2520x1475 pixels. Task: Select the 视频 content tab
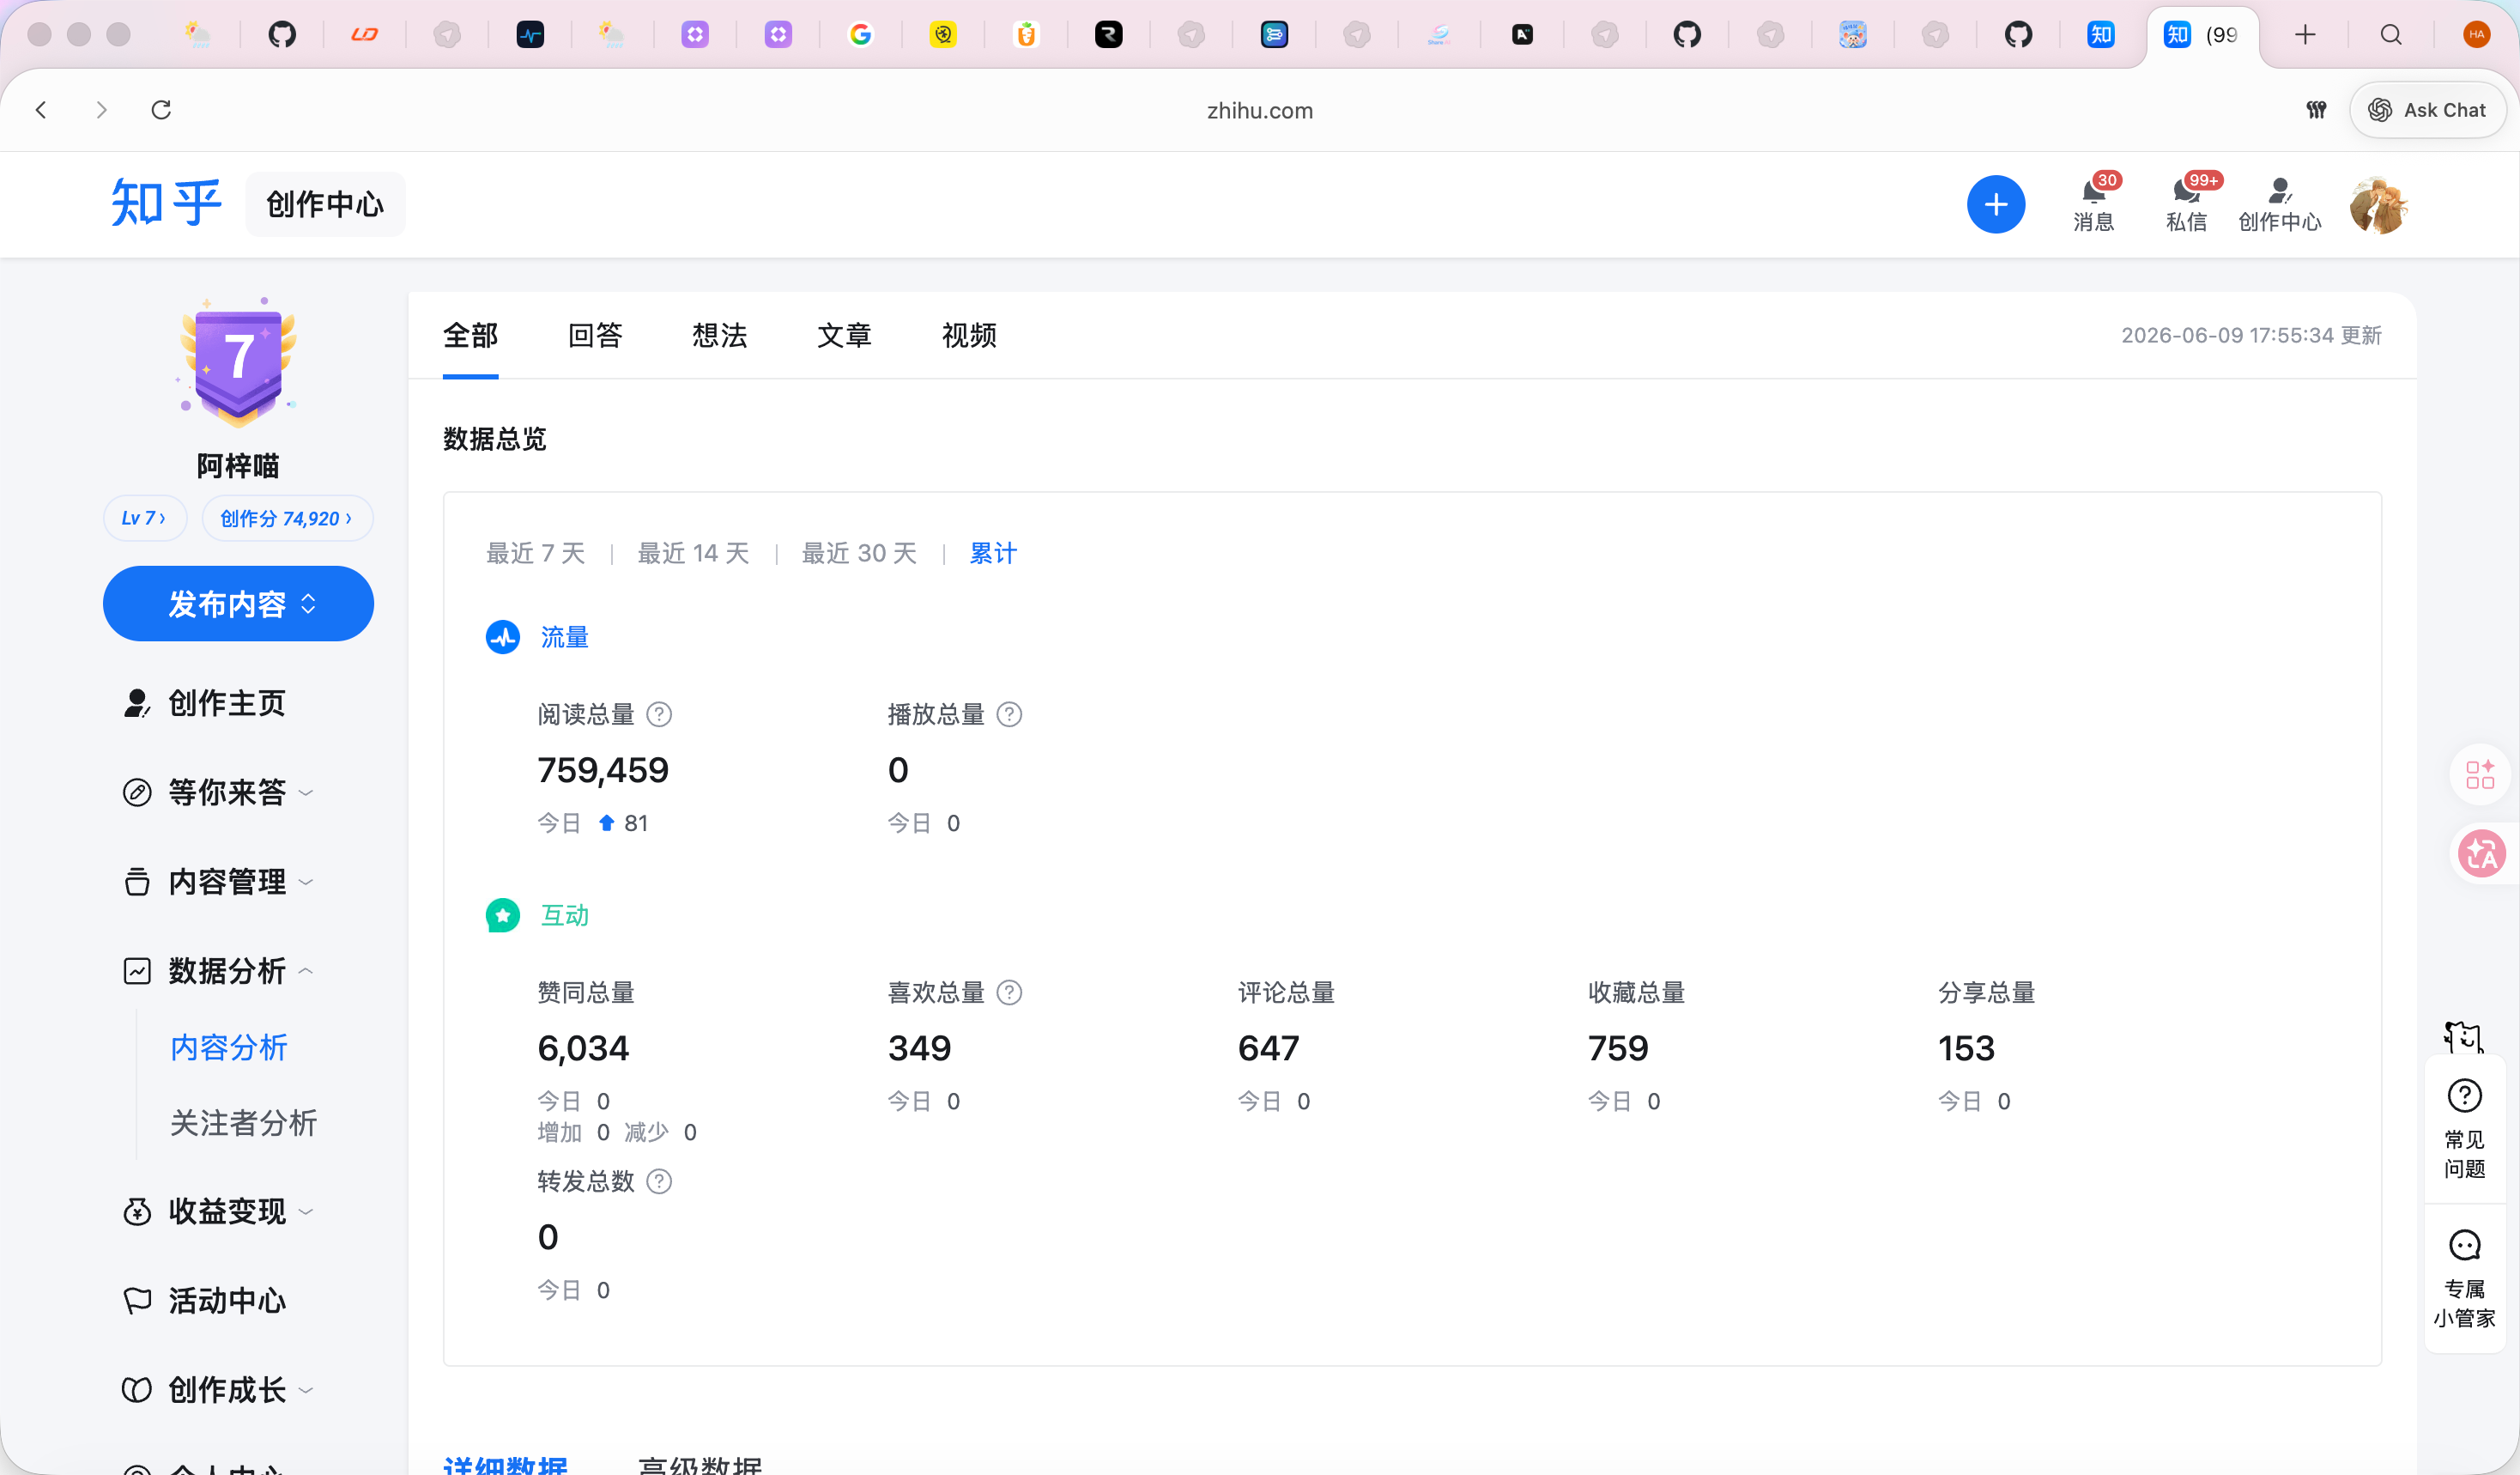pos(969,335)
